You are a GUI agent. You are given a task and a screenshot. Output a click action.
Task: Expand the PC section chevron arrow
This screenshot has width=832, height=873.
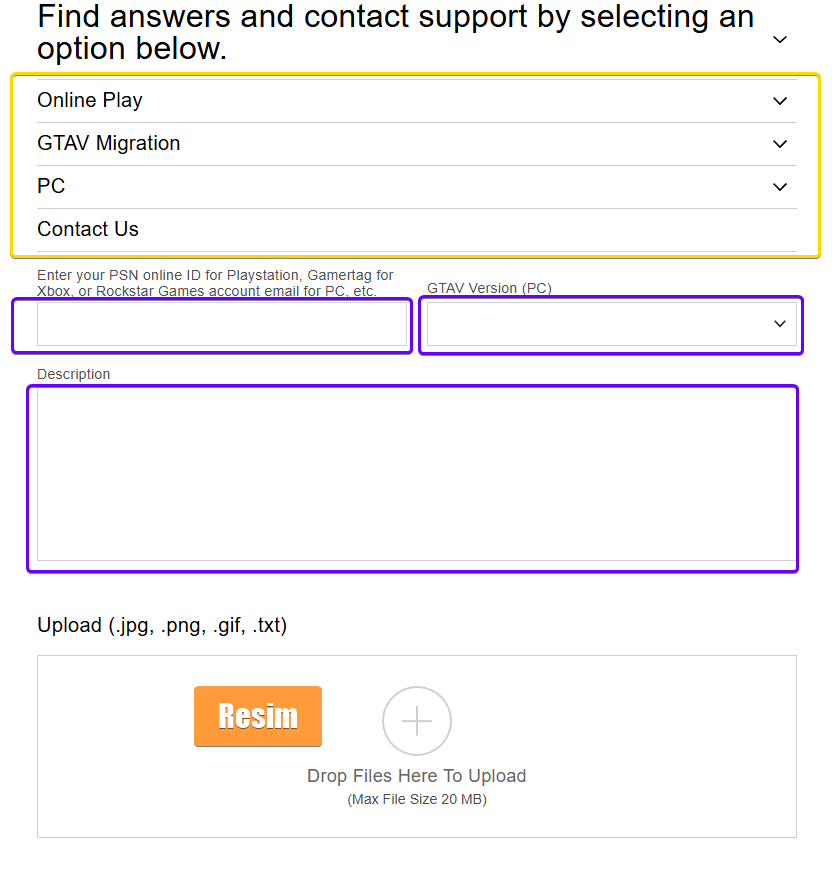tap(780, 187)
